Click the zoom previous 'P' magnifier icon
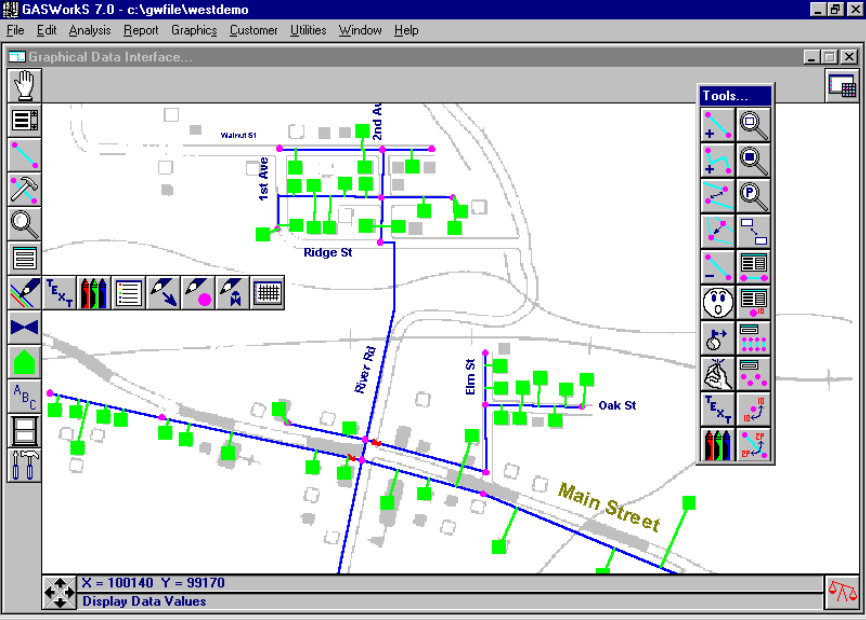This screenshot has width=866, height=620. coord(753,195)
